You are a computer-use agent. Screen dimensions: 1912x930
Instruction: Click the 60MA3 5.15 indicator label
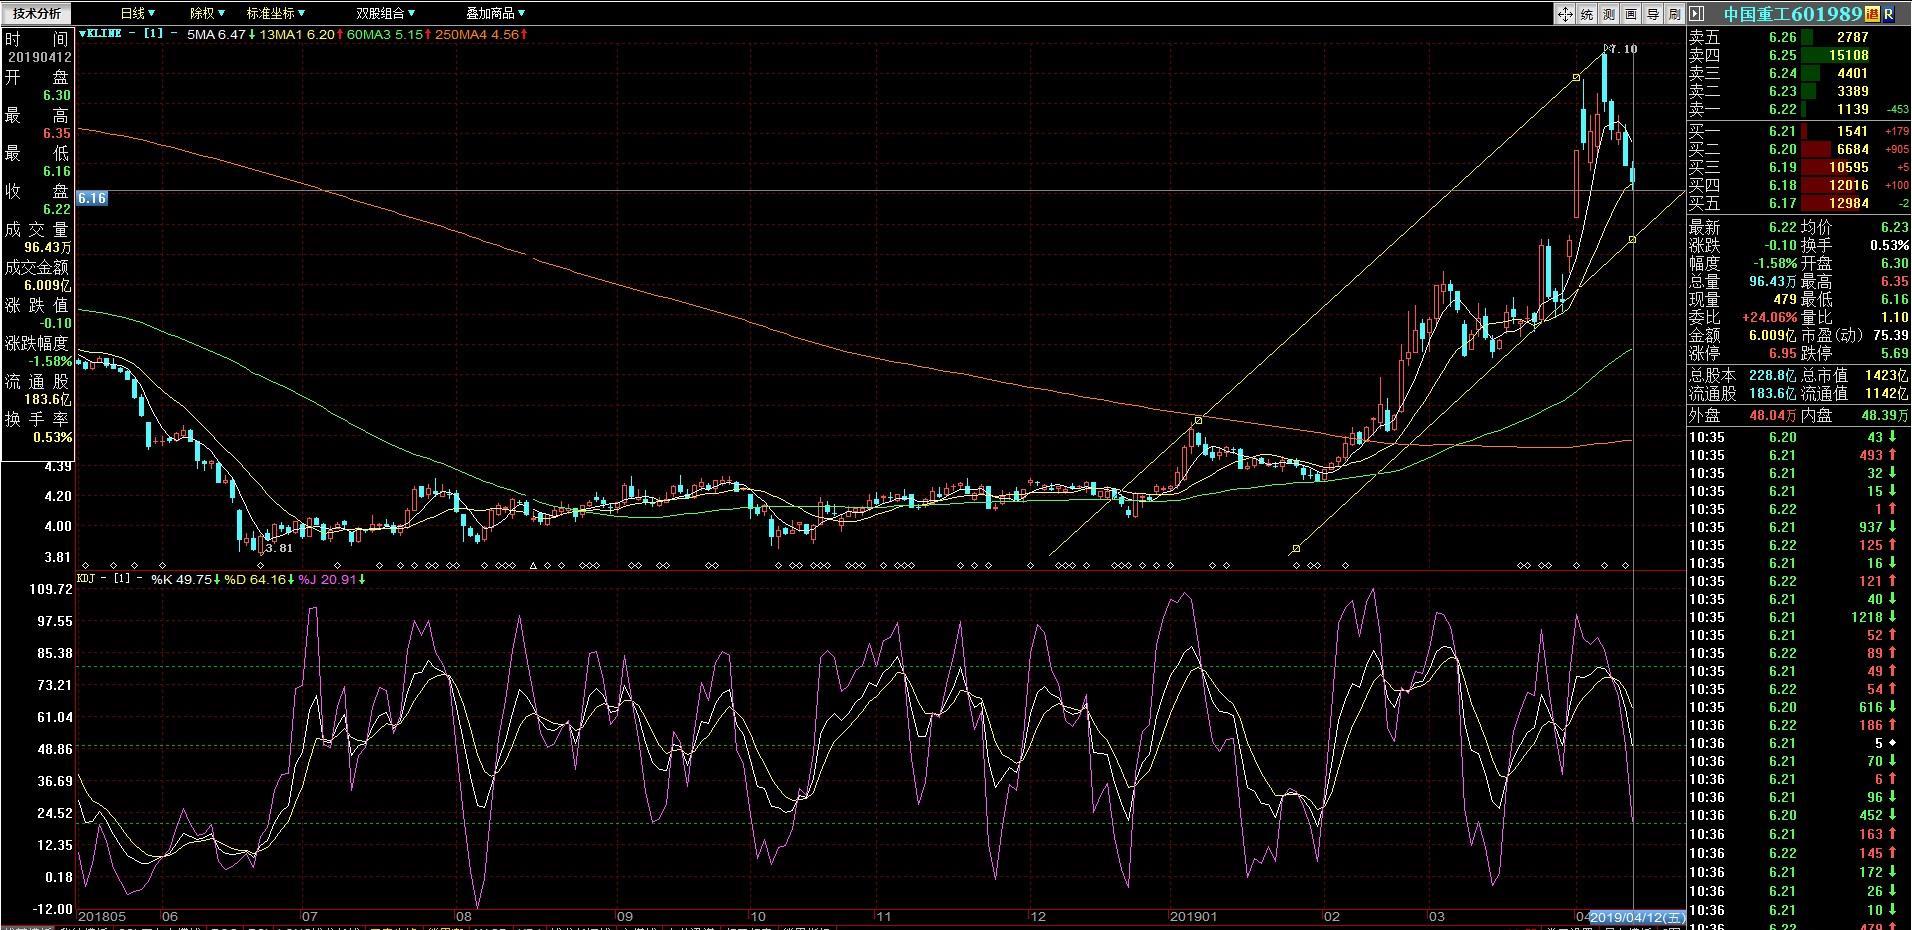pos(388,34)
